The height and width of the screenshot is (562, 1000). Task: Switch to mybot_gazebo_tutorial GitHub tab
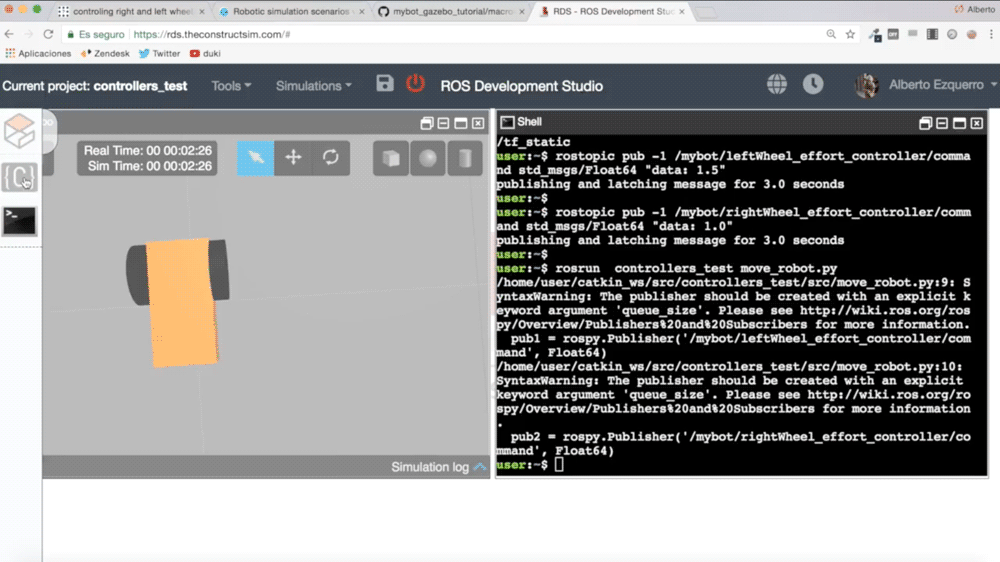tap(452, 12)
